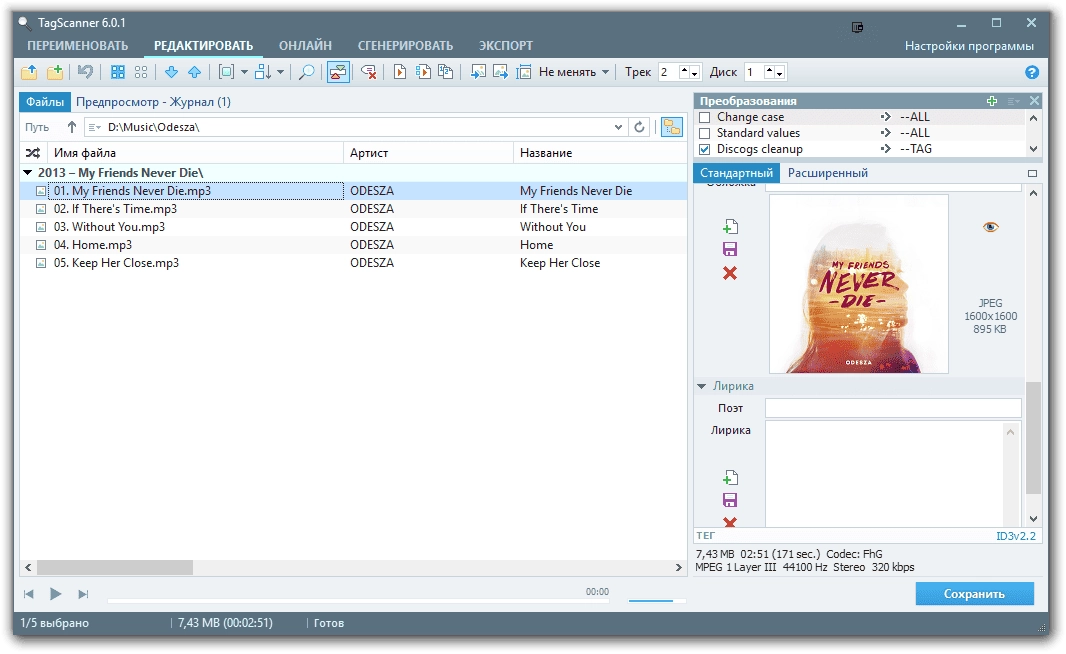This screenshot has width=1066, height=654.
Task: Open Настройки программы
Action: (969, 46)
